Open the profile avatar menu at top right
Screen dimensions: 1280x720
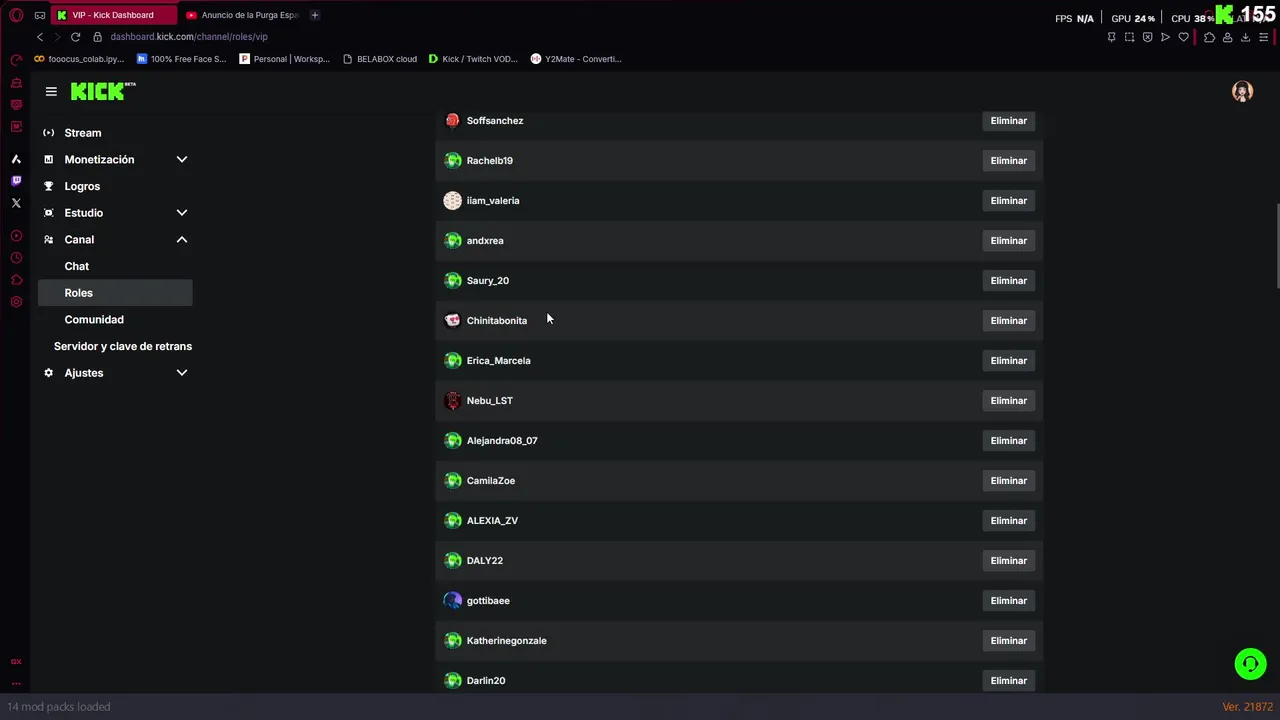[x=1242, y=91]
